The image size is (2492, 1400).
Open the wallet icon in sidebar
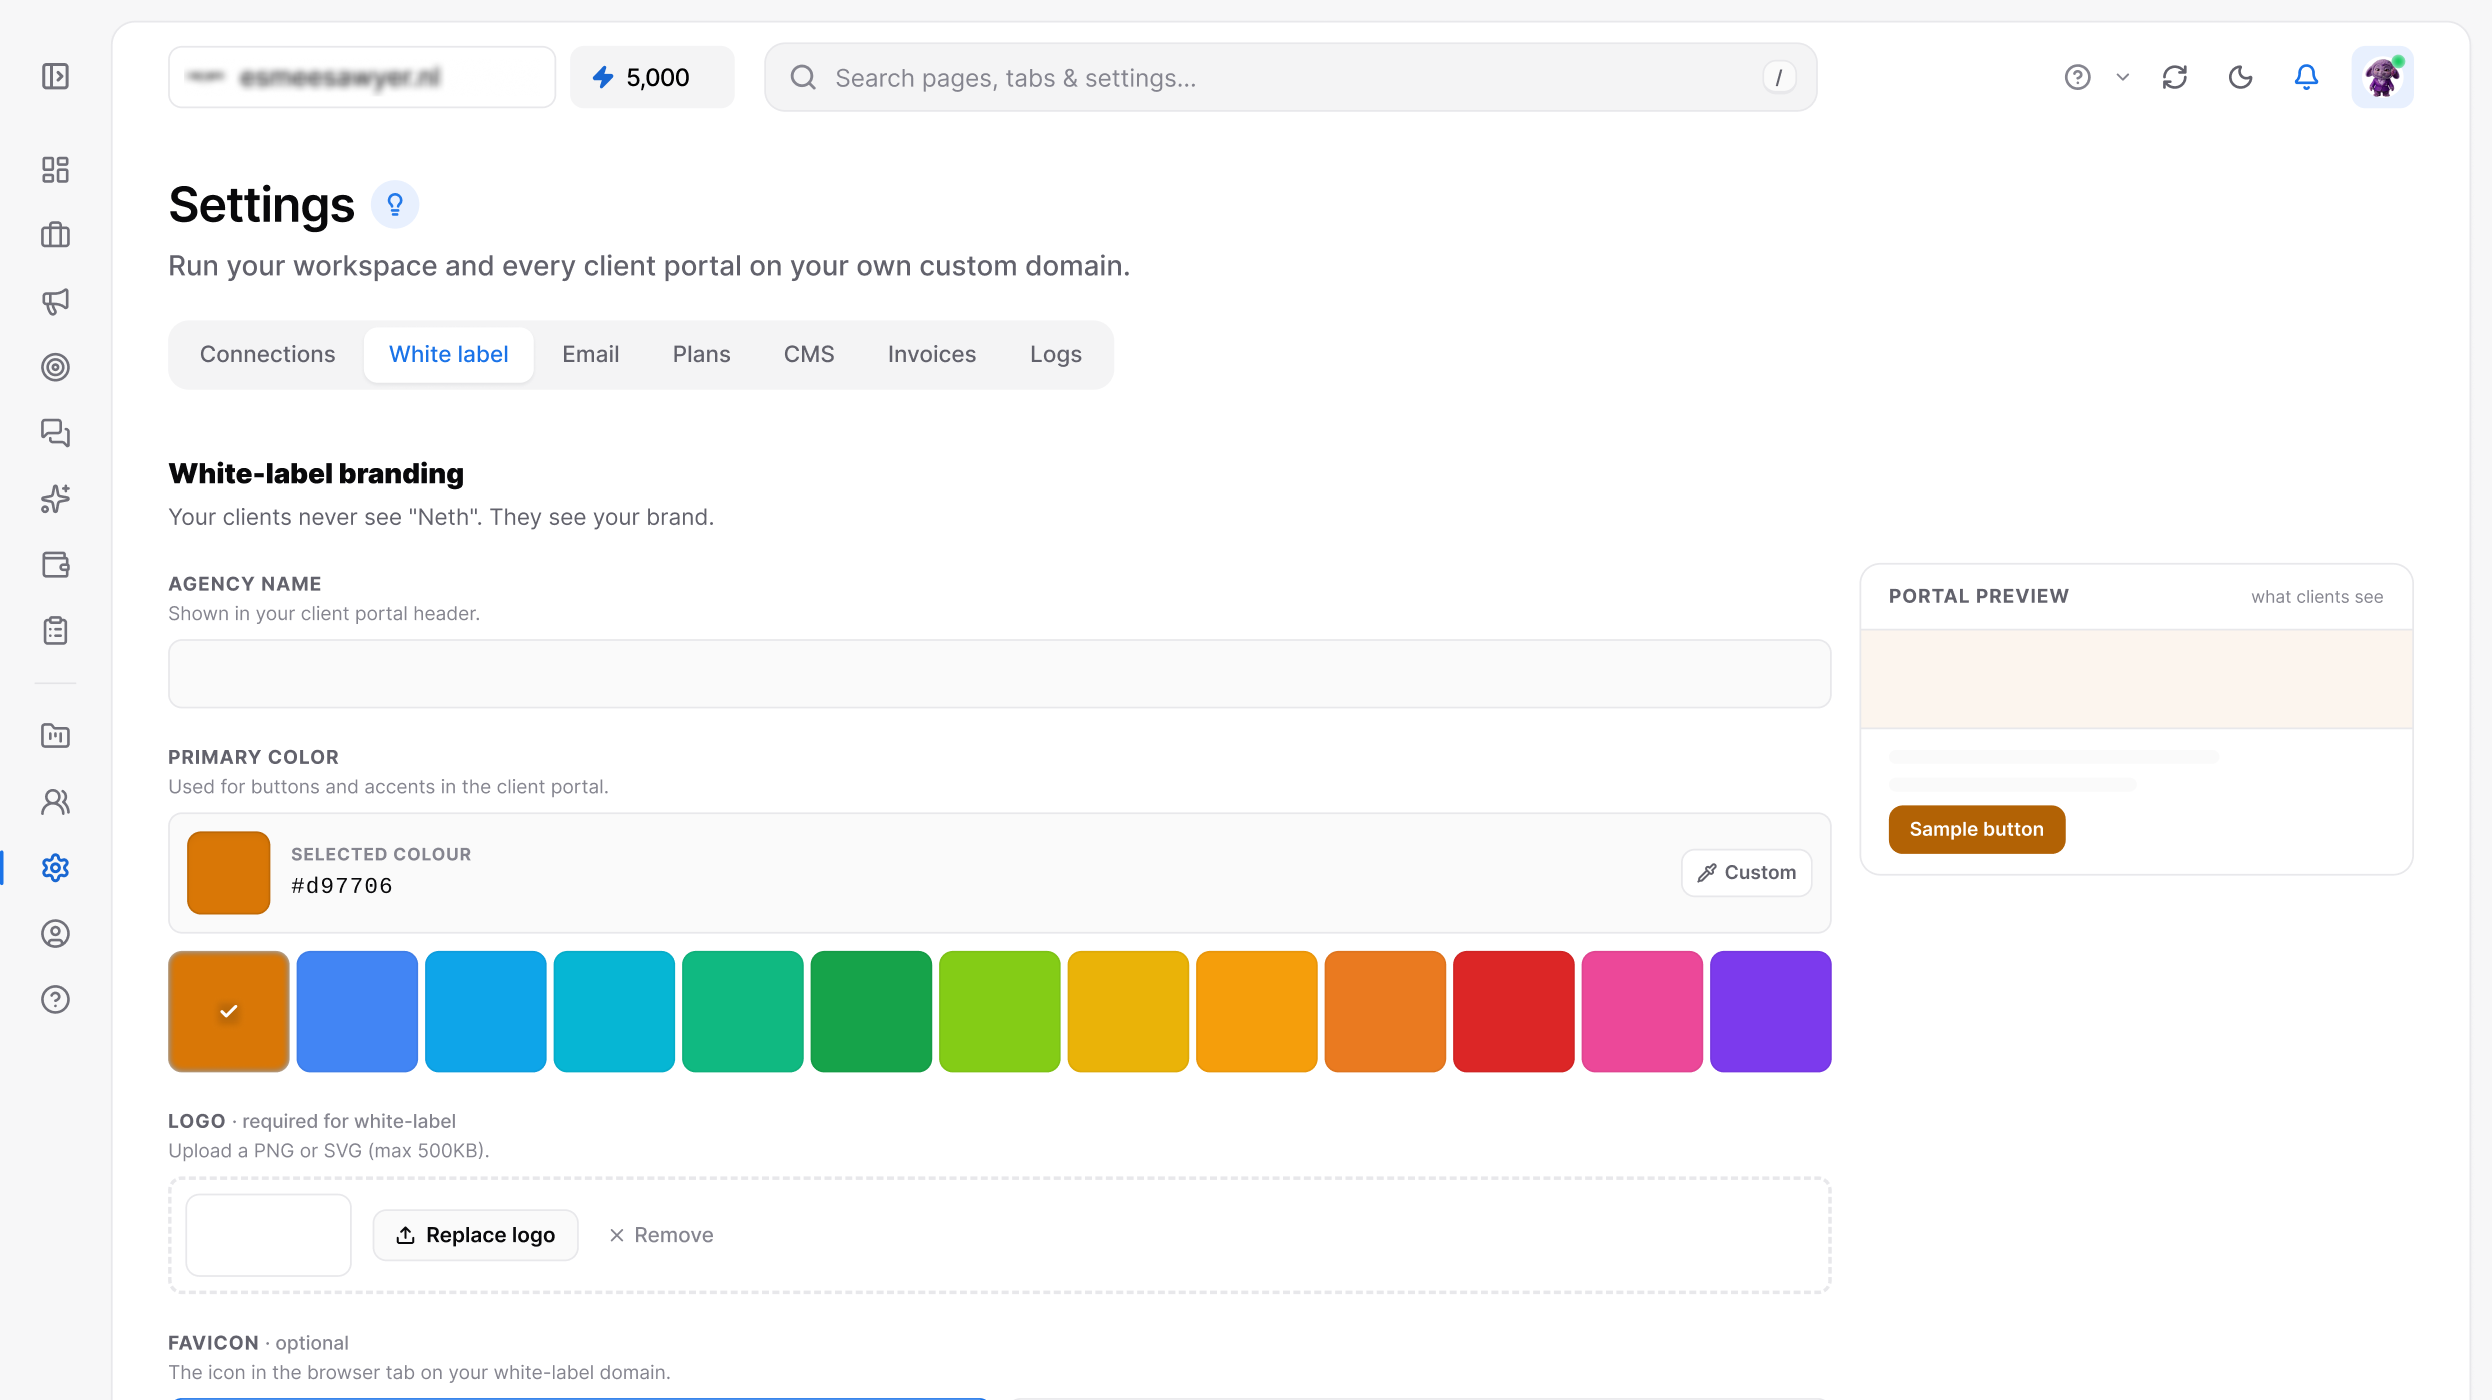(56, 565)
